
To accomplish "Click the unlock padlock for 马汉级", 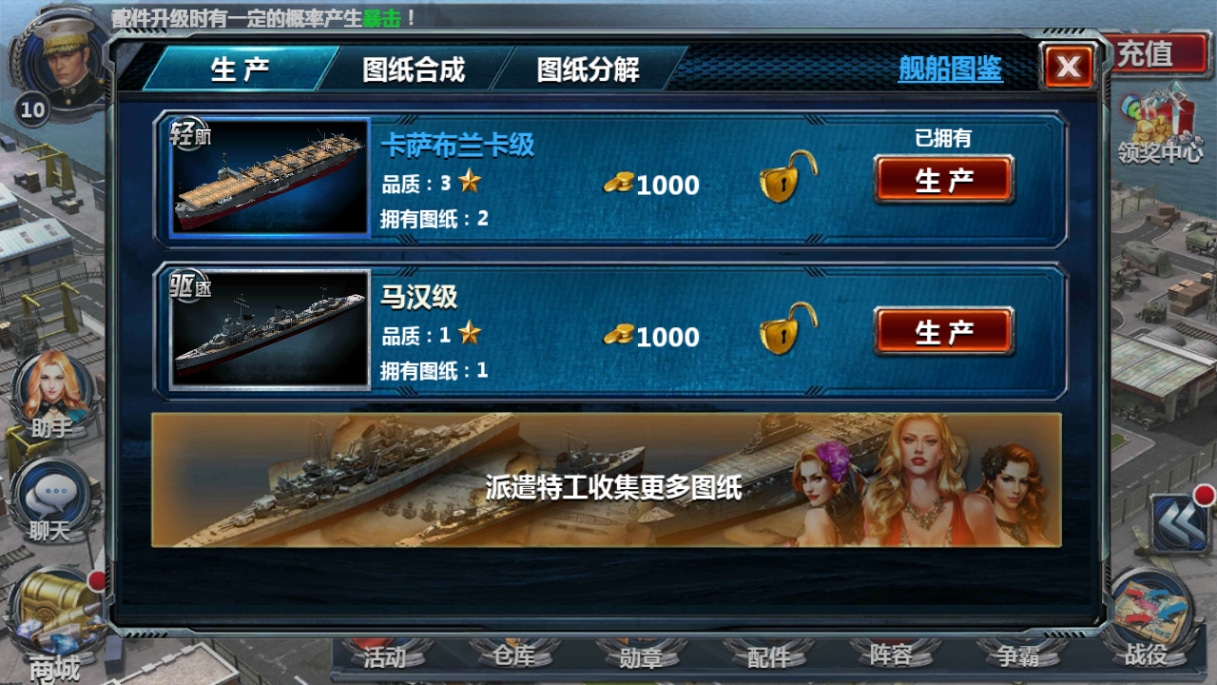I will coord(787,329).
